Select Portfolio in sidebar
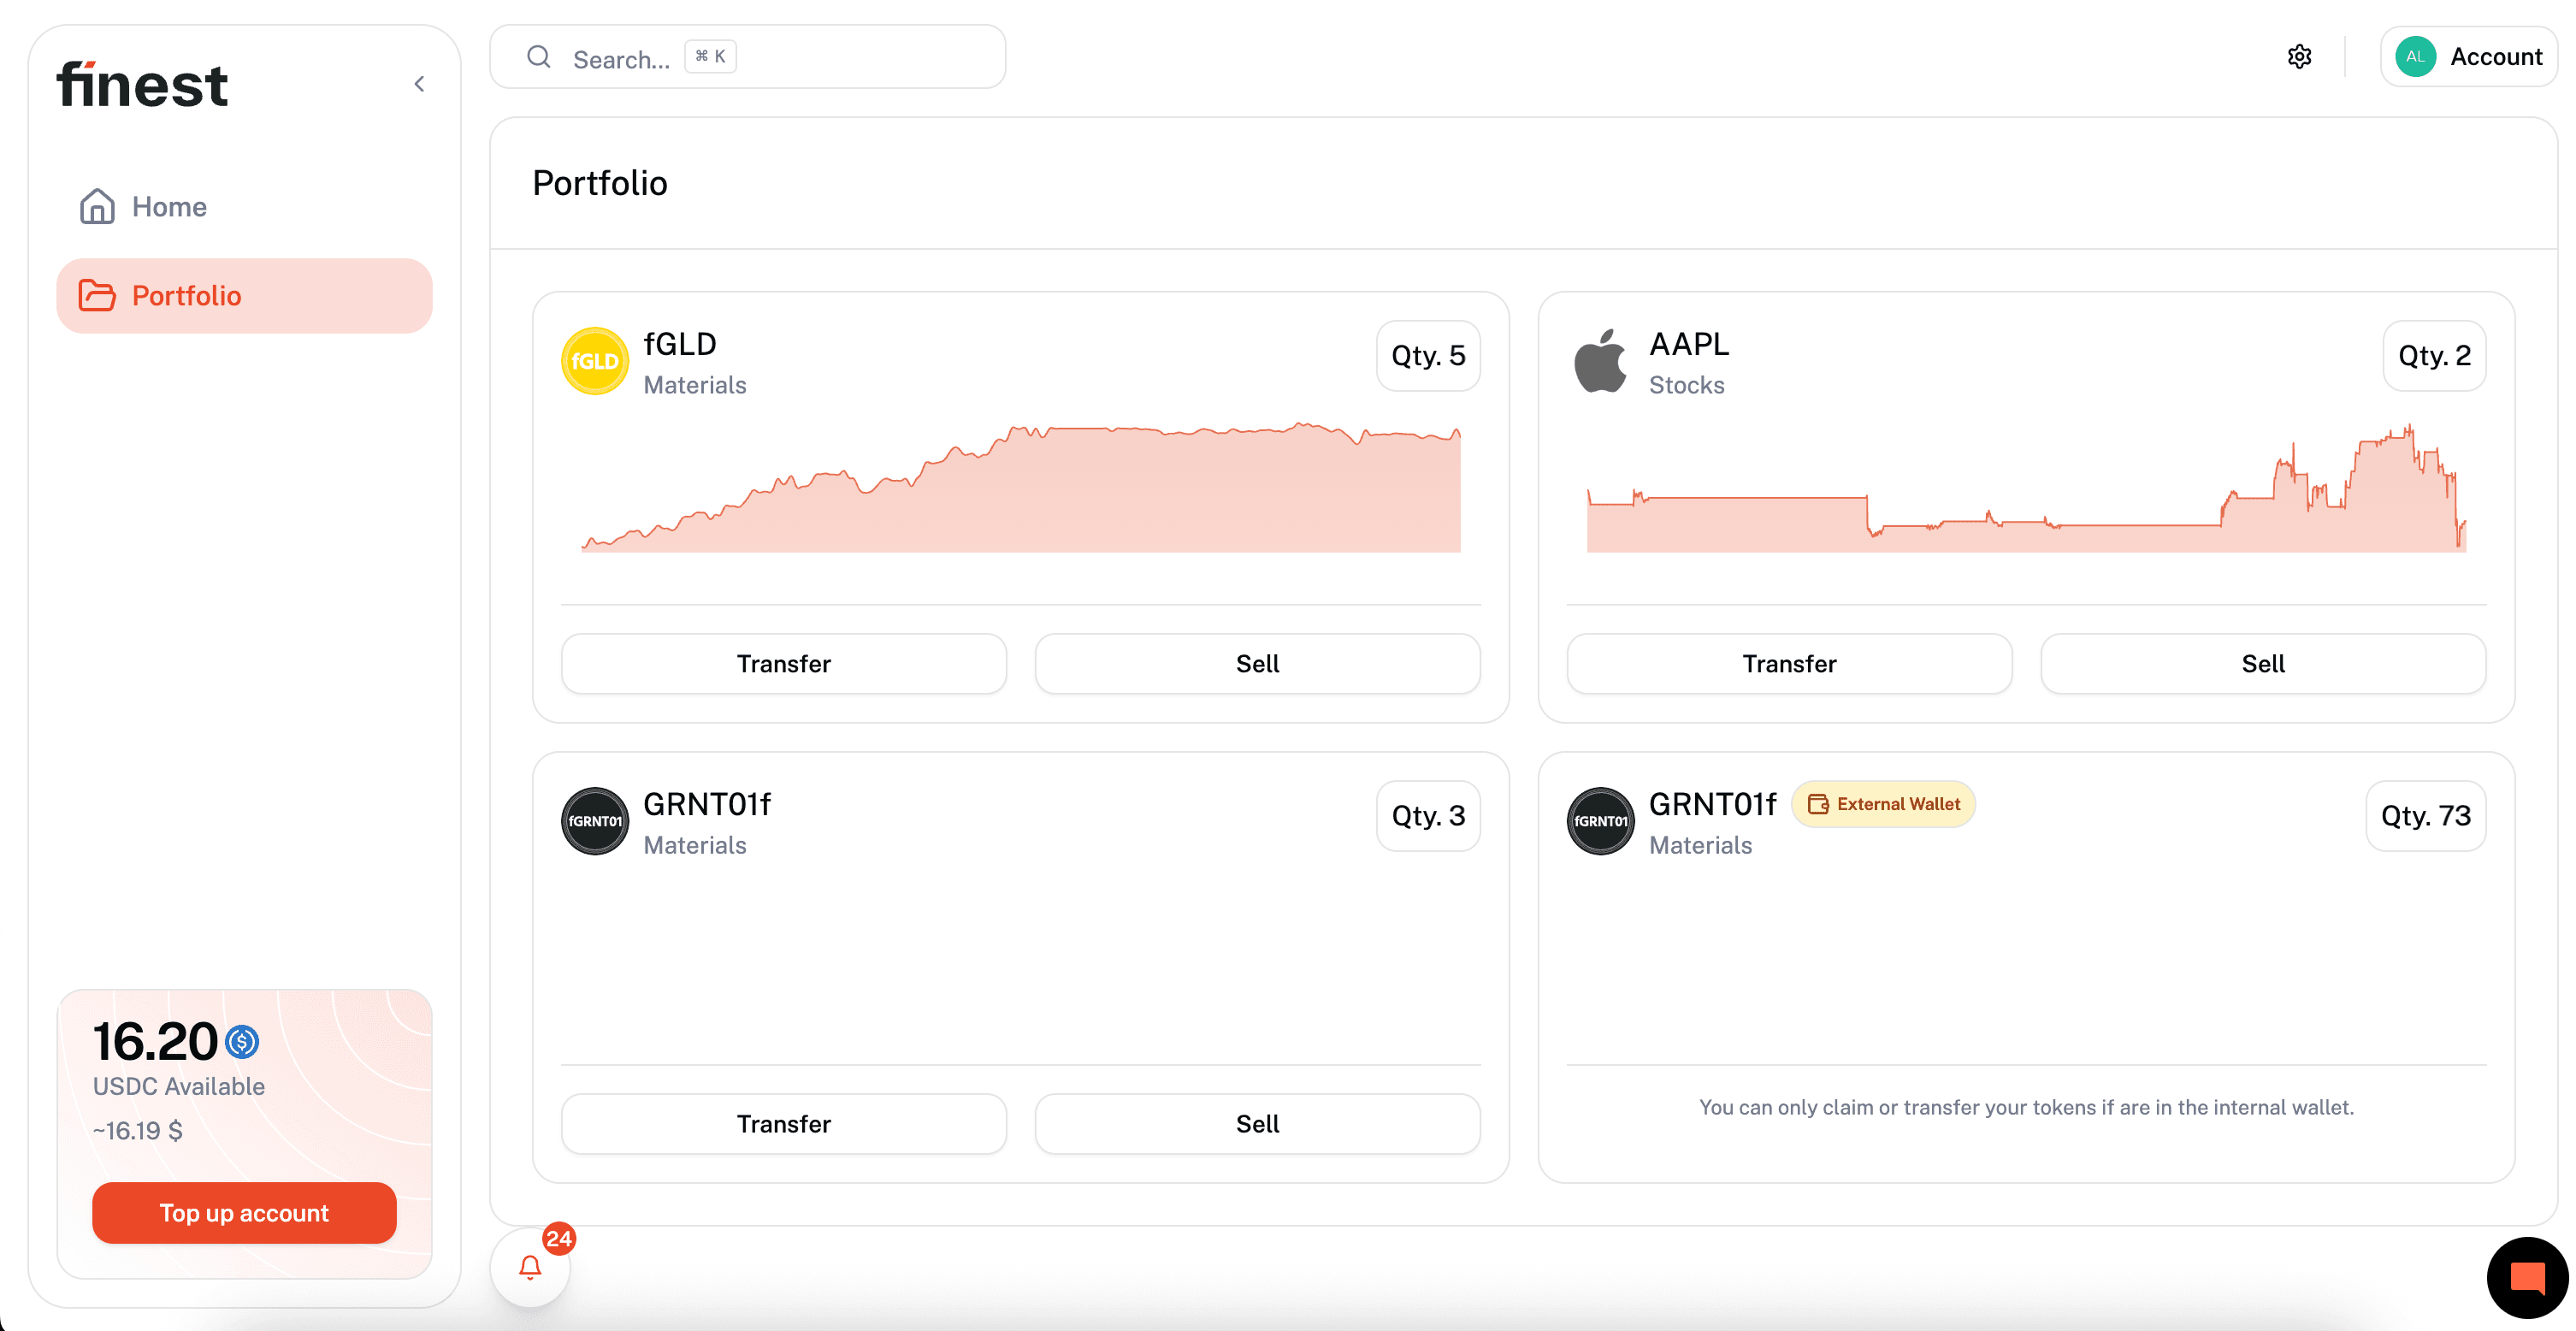 pyautogui.click(x=186, y=296)
